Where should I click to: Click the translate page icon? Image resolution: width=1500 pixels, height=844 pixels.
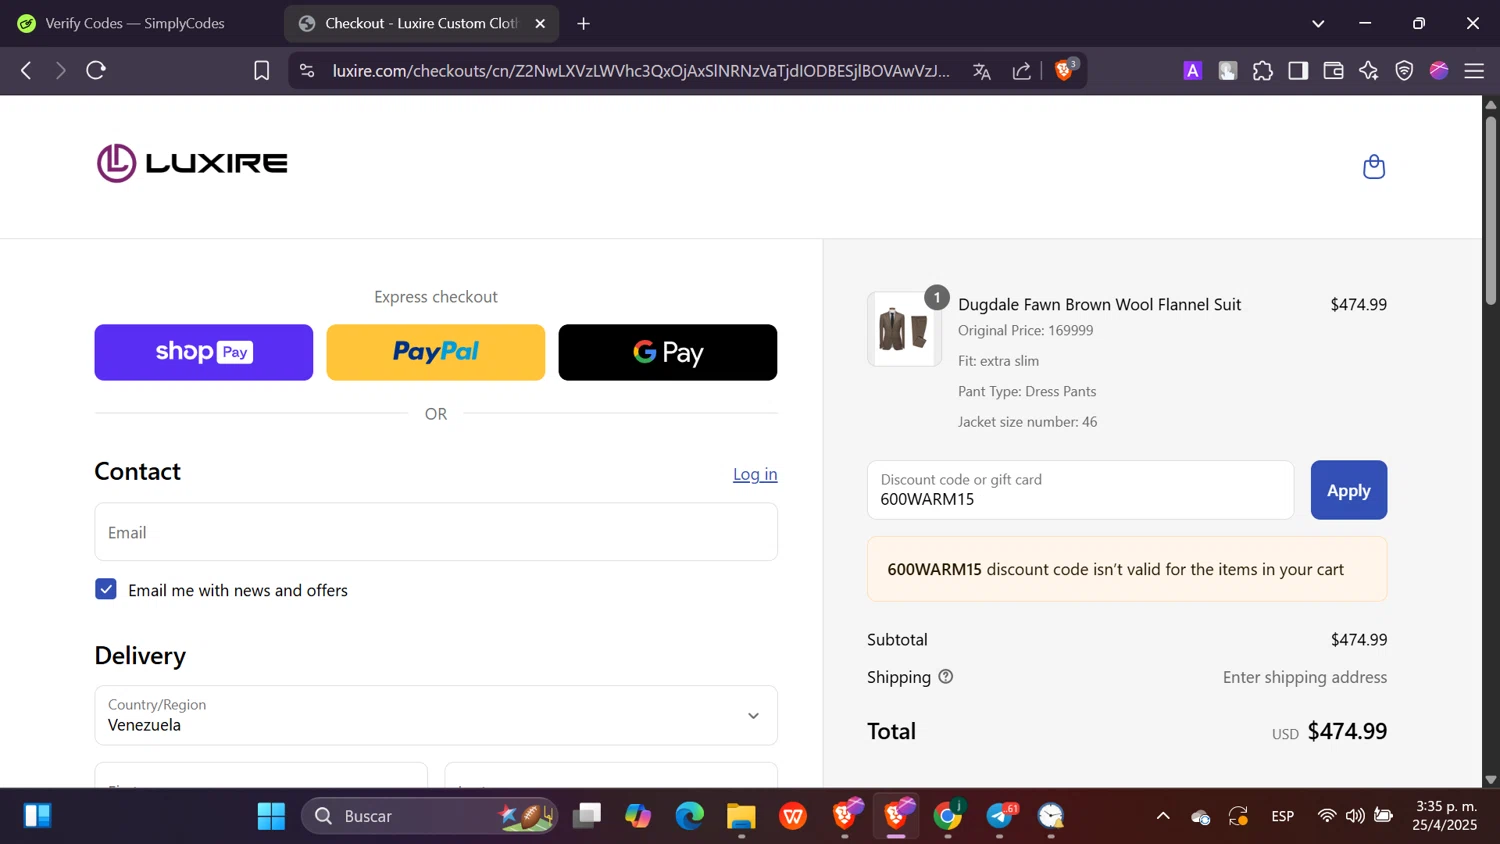pyautogui.click(x=982, y=71)
